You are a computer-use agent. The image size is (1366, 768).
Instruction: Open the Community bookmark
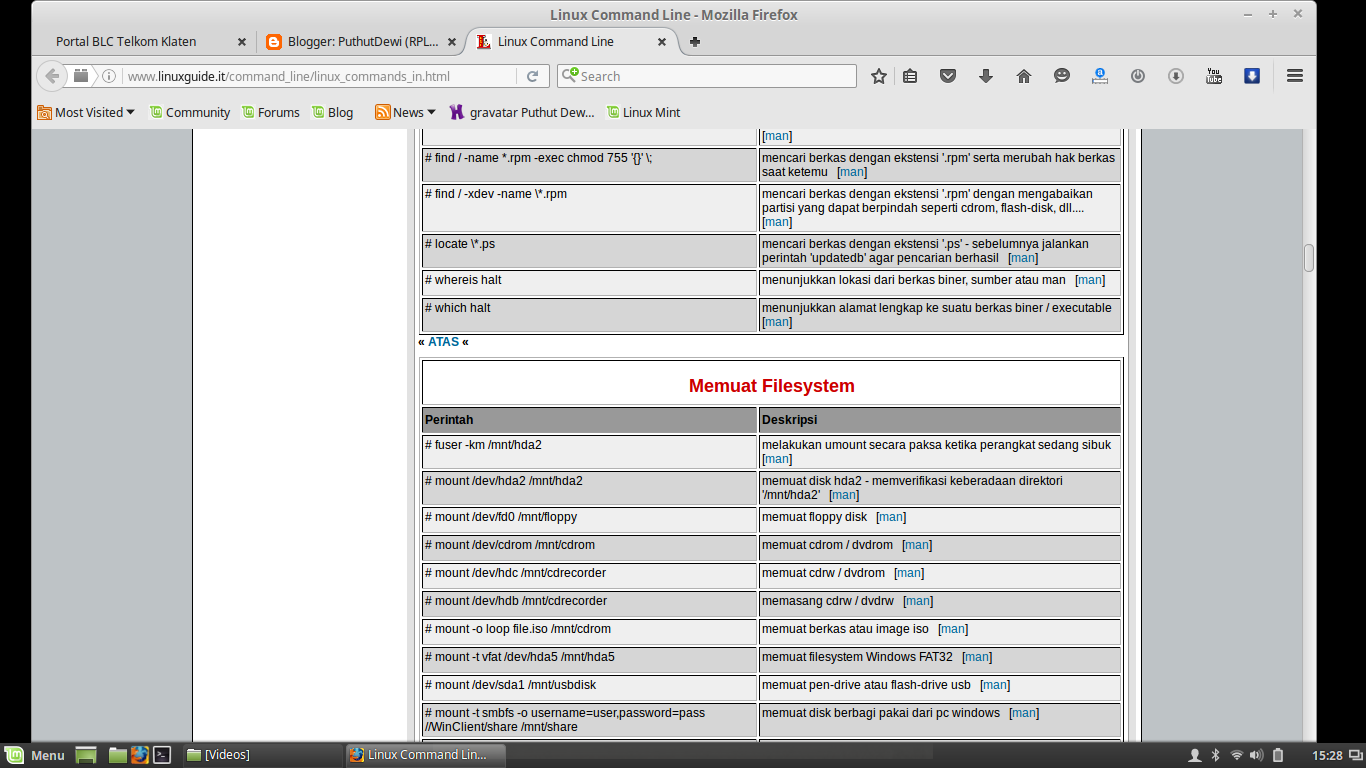pos(190,113)
